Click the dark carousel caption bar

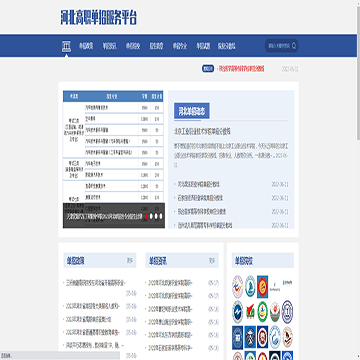(x=114, y=216)
